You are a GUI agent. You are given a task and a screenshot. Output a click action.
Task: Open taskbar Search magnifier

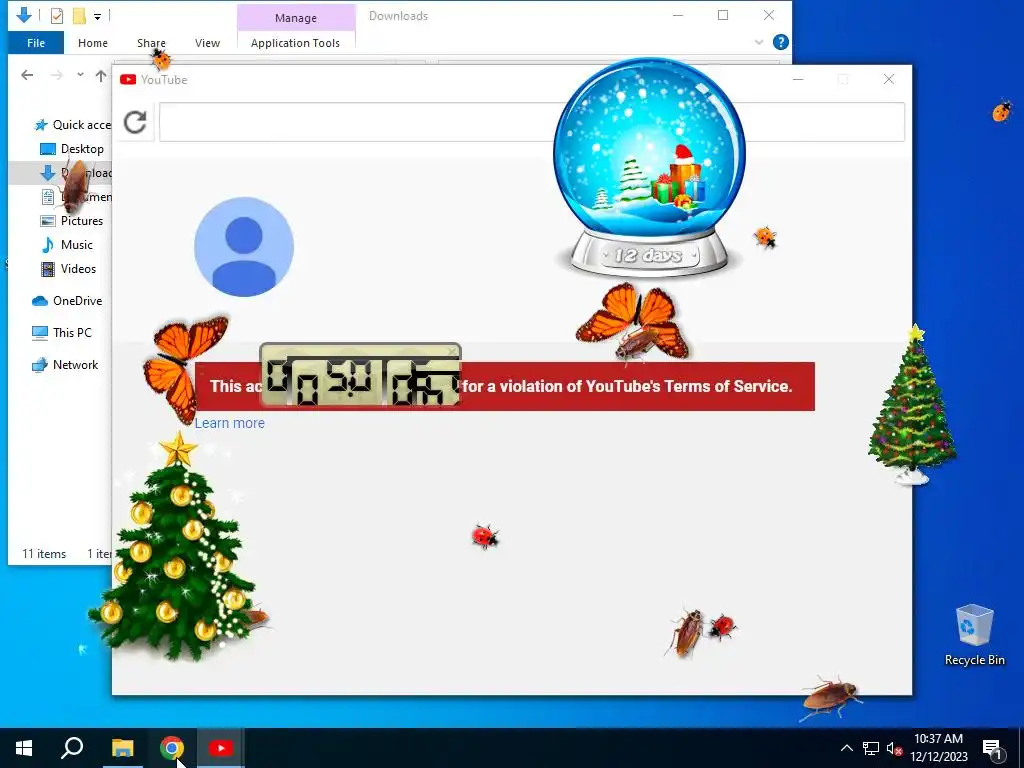(x=72, y=748)
